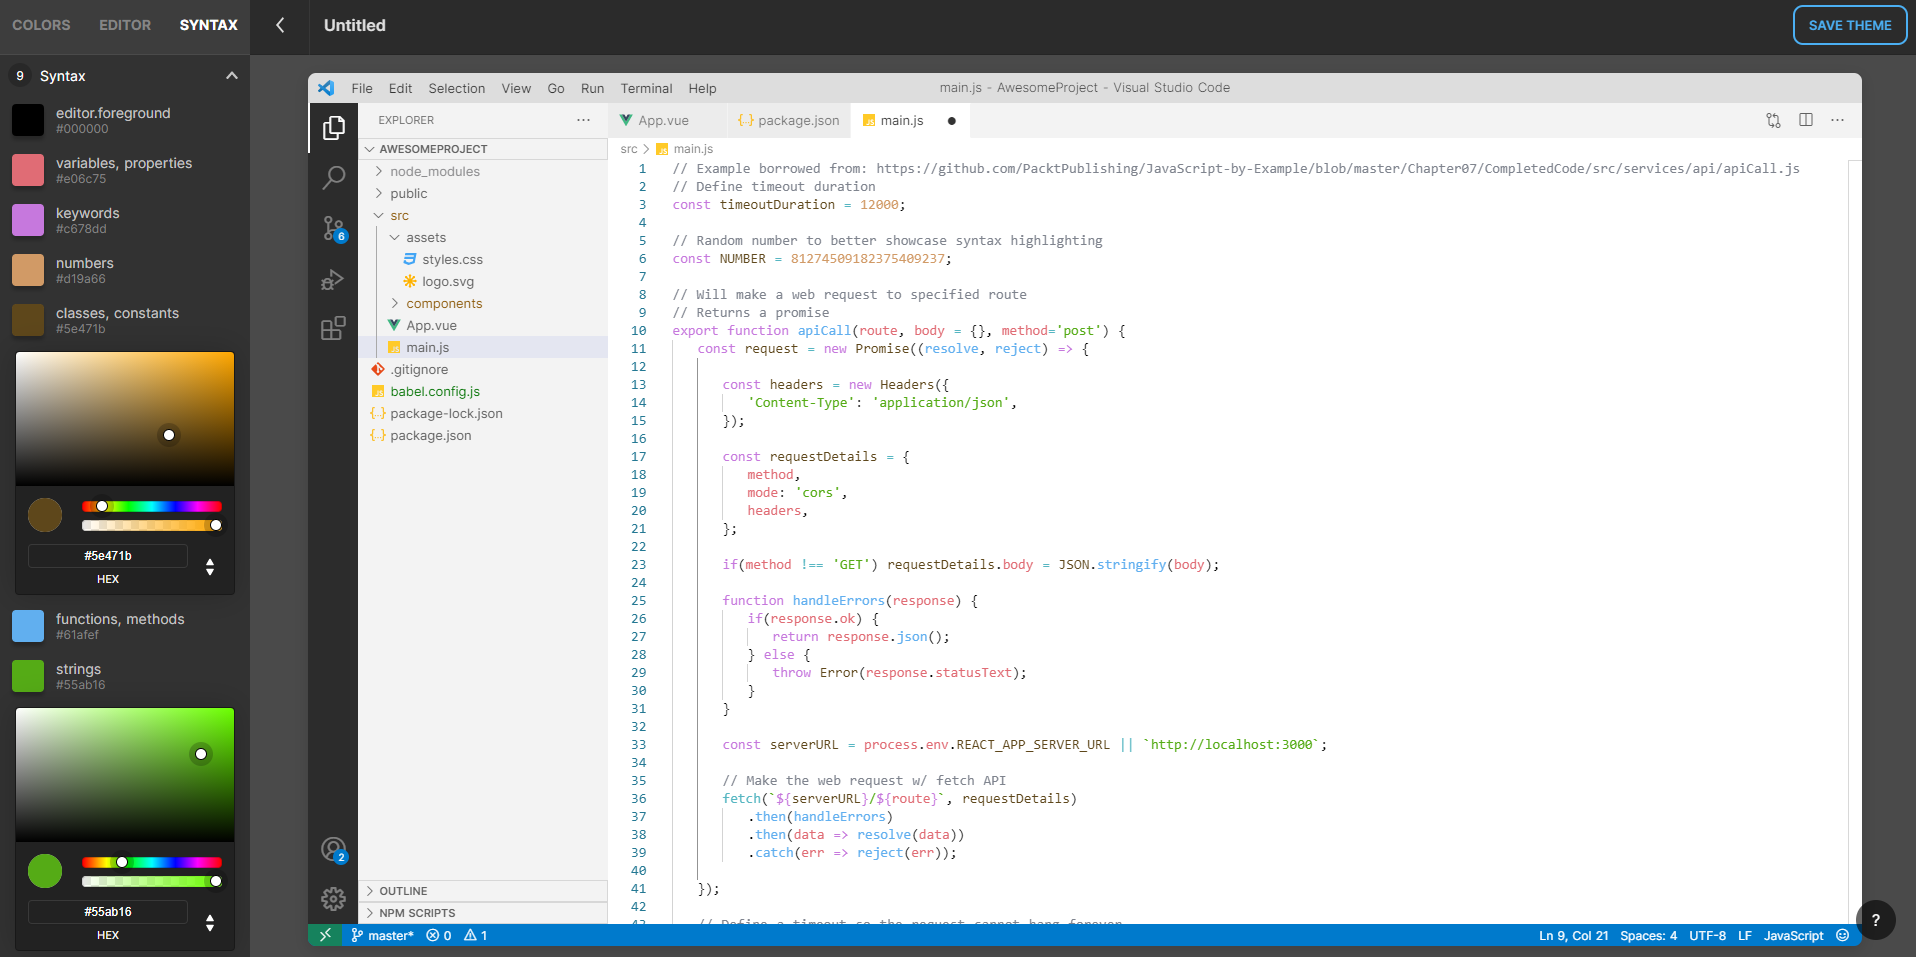1916x957 pixels.
Task: Click the #5e471b hex input field
Action: click(108, 556)
